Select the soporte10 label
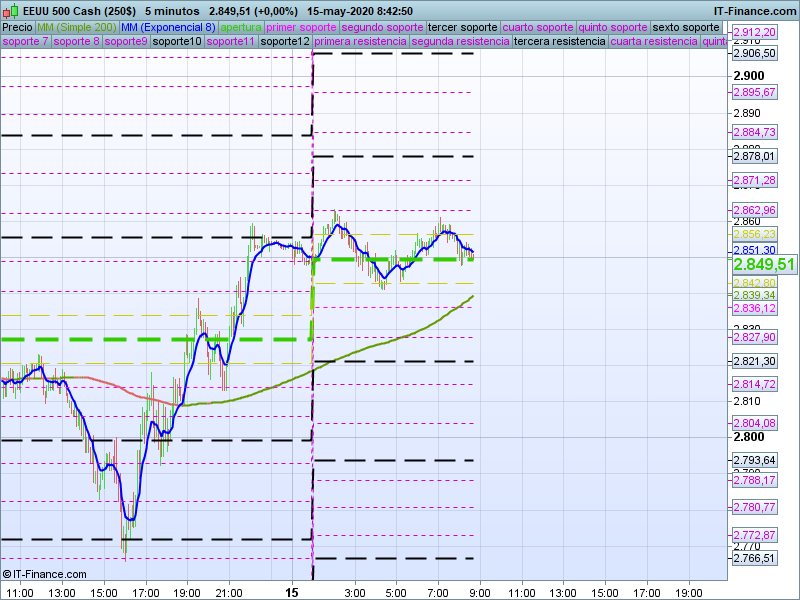This screenshot has width=800, height=600. click(178, 42)
